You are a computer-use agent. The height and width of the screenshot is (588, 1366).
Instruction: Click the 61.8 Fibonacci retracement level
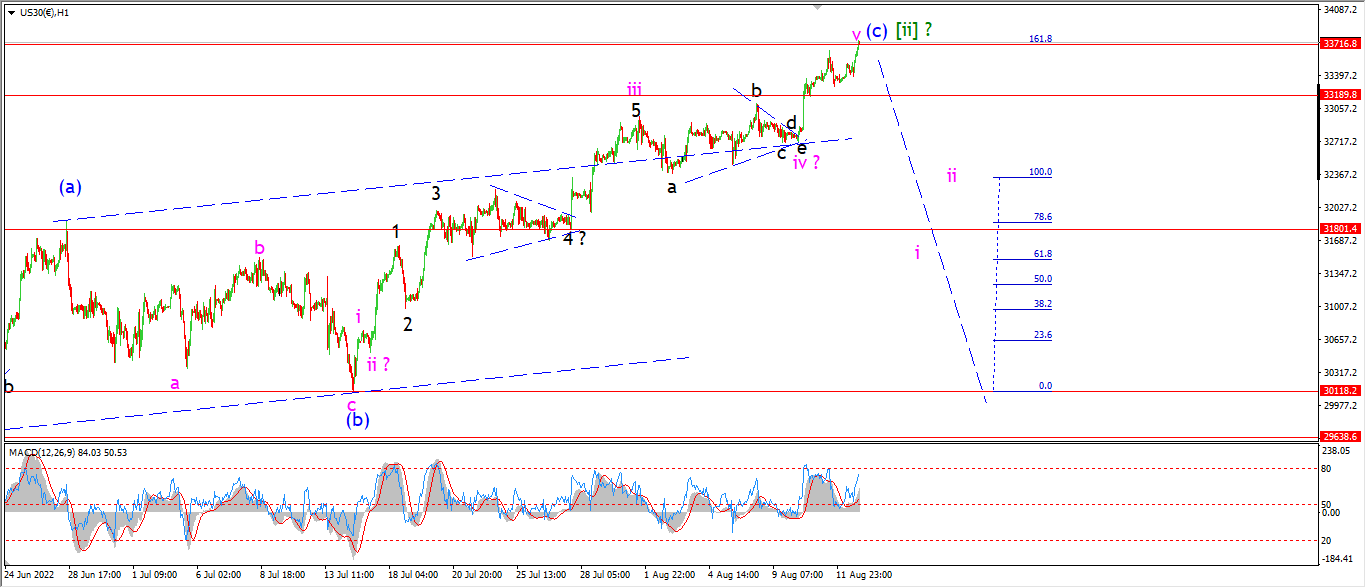(x=1043, y=254)
